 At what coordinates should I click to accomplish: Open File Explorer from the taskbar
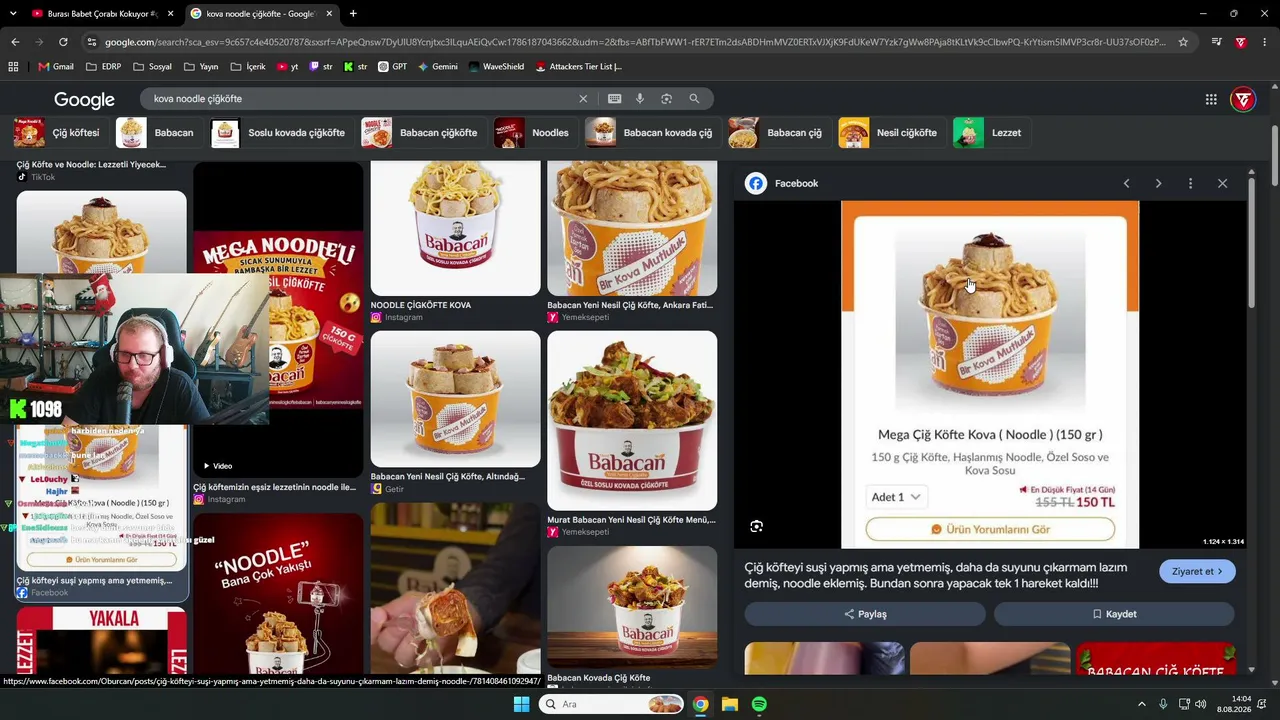[x=730, y=704]
